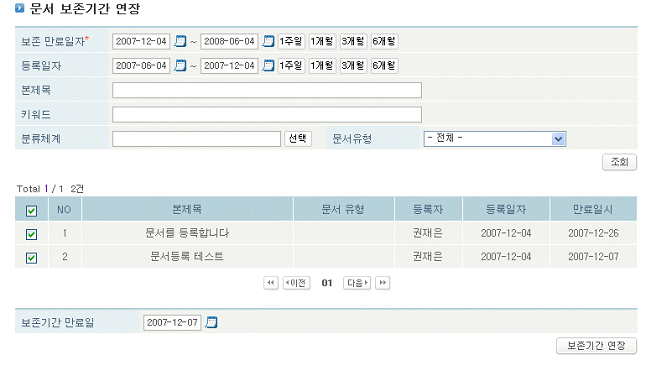Uncheck the row for 문서를 등록합니다
The width and height of the screenshot is (646, 376).
click(31, 234)
